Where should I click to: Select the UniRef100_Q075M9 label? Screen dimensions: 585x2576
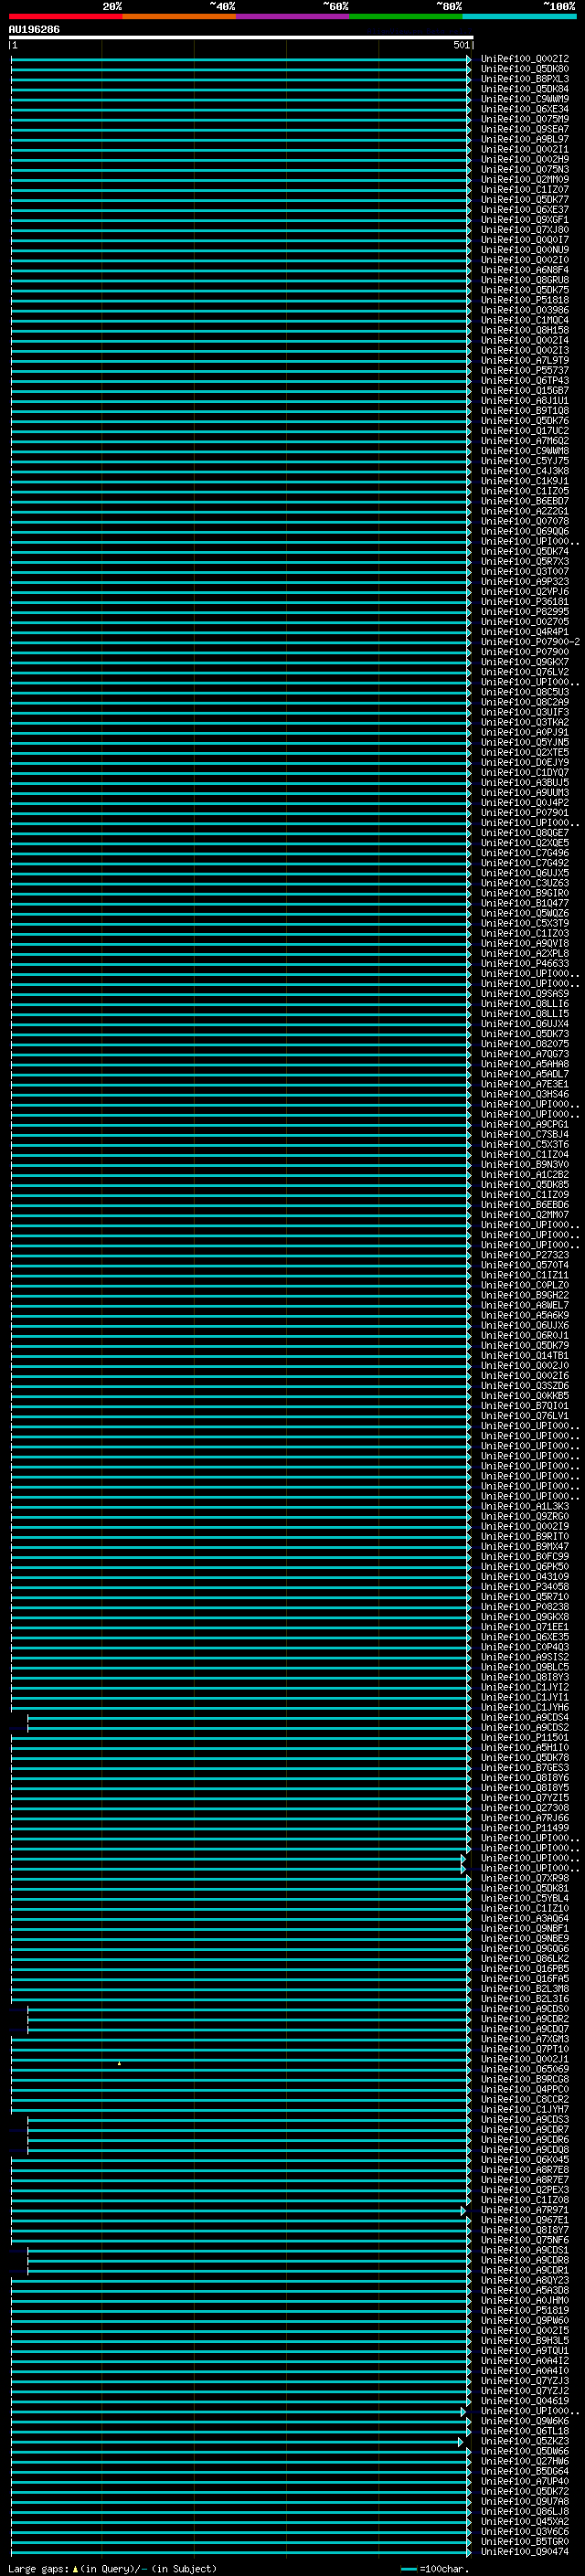coord(525,119)
